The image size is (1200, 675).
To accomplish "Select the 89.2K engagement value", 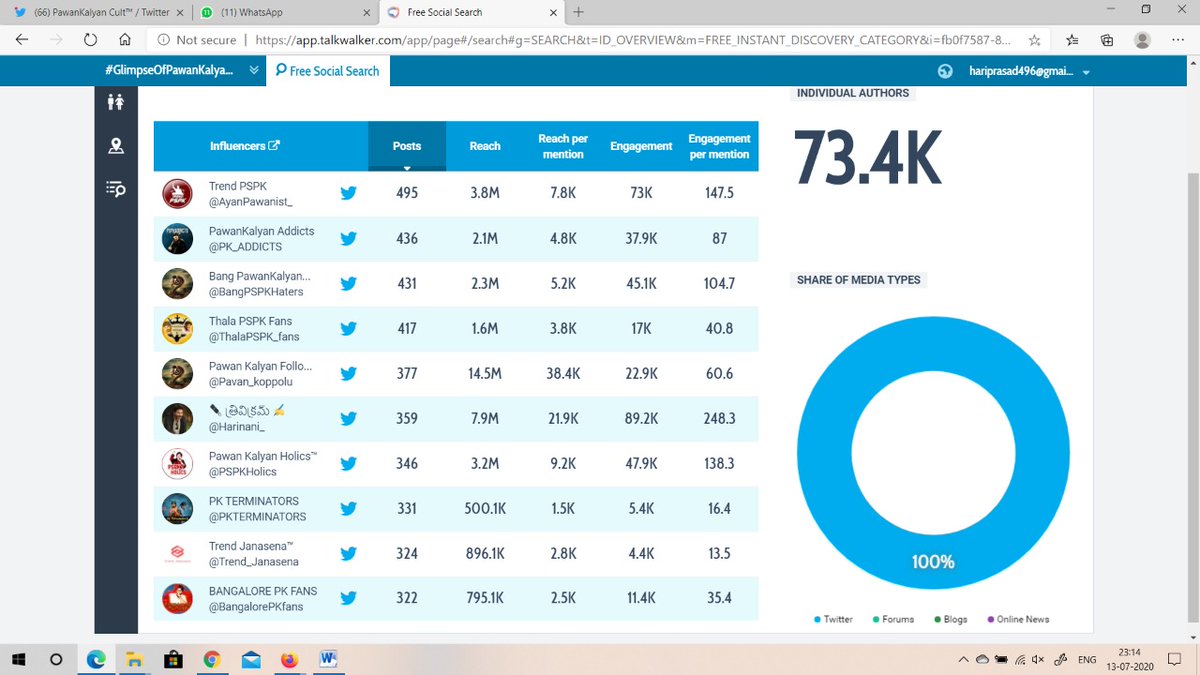I will (x=641, y=418).
